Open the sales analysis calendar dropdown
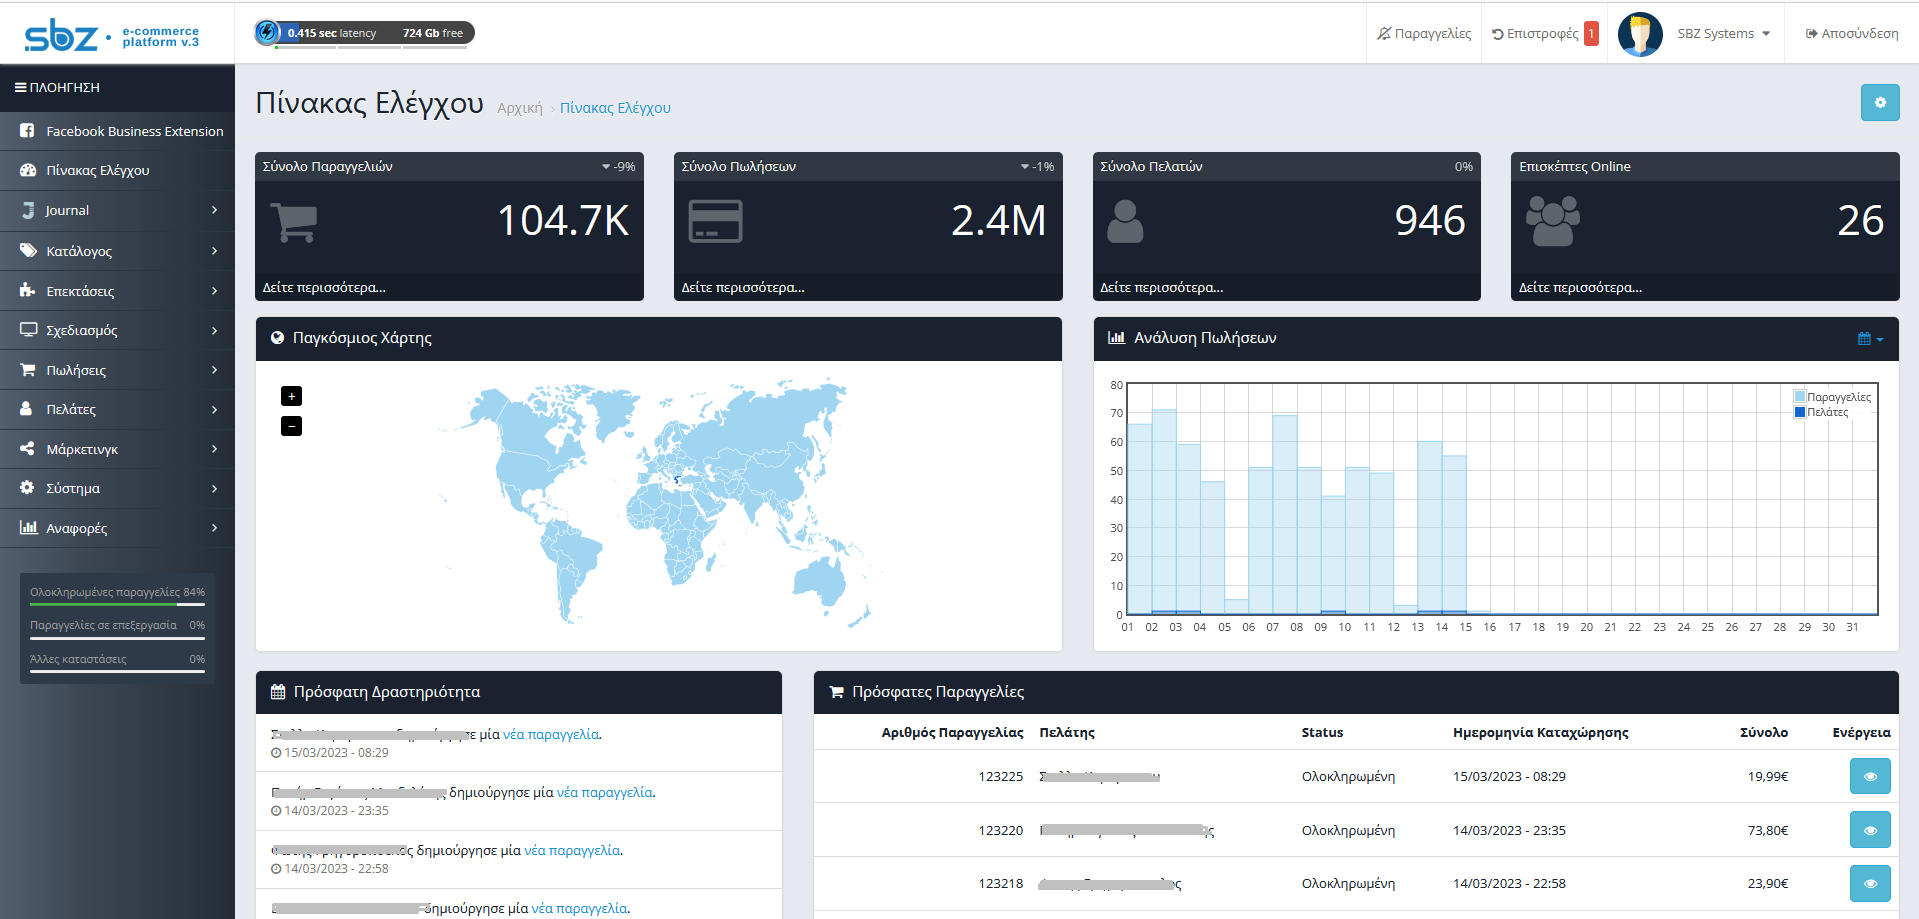The width and height of the screenshot is (1919, 919). point(1869,339)
